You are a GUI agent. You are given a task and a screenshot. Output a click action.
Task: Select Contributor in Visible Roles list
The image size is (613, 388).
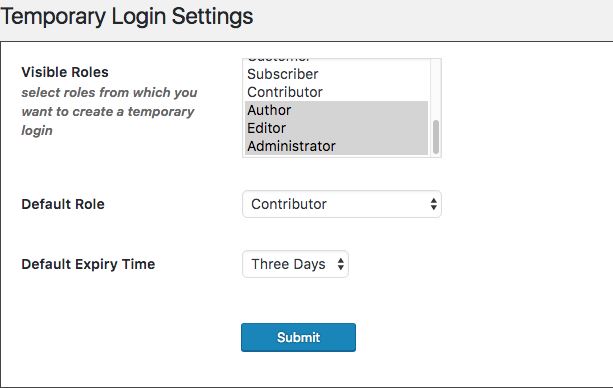click(336, 92)
